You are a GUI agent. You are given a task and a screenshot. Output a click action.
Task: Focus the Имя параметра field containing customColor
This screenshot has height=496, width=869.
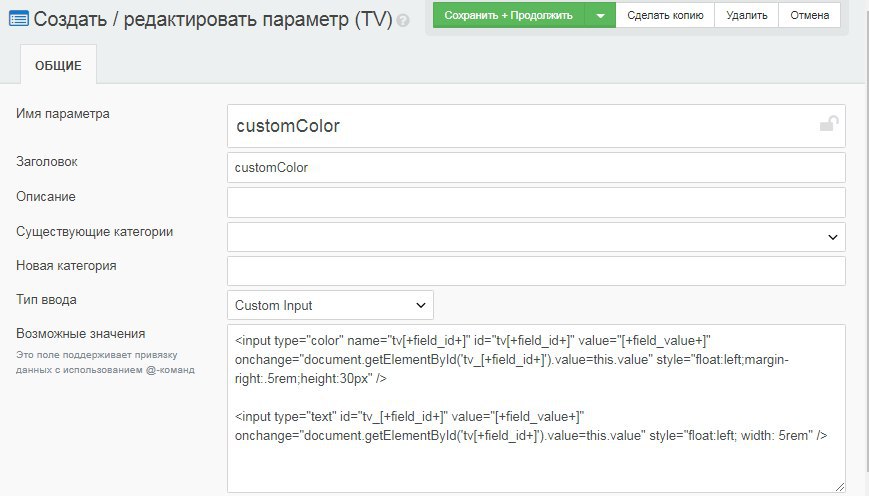pyautogui.click(x=520, y=126)
